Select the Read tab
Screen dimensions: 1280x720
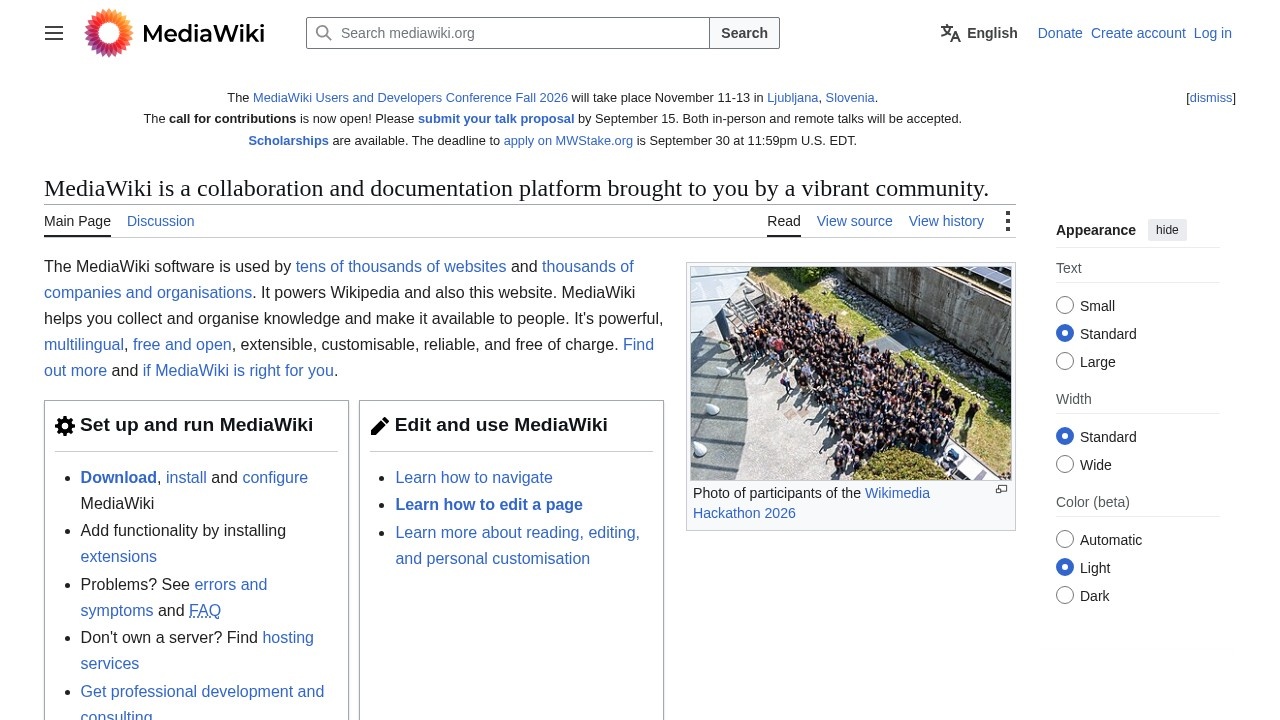click(784, 221)
